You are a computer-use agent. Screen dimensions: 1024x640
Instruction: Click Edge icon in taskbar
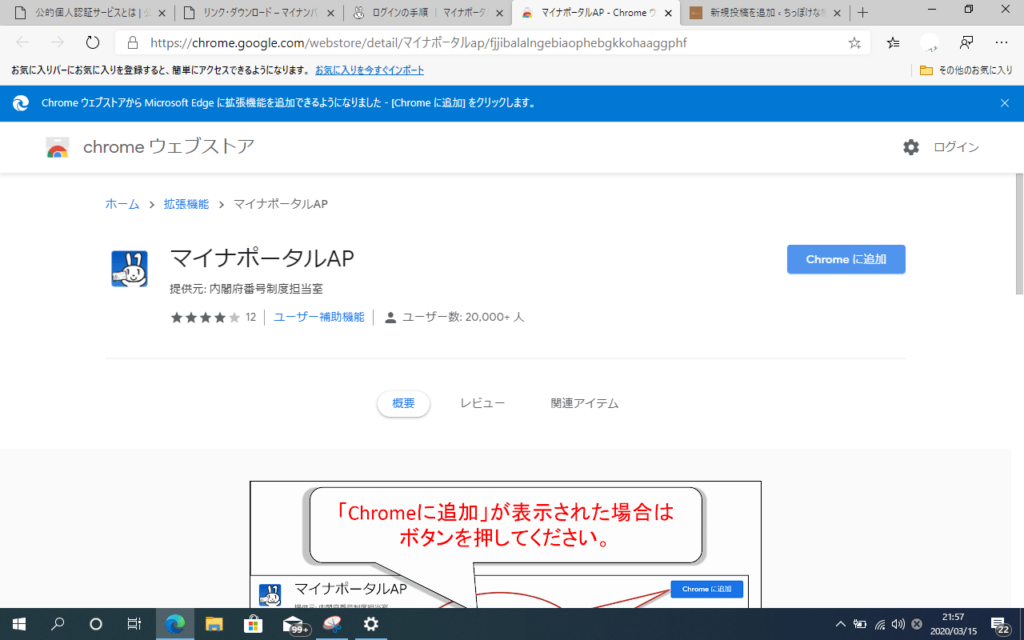tap(174, 624)
